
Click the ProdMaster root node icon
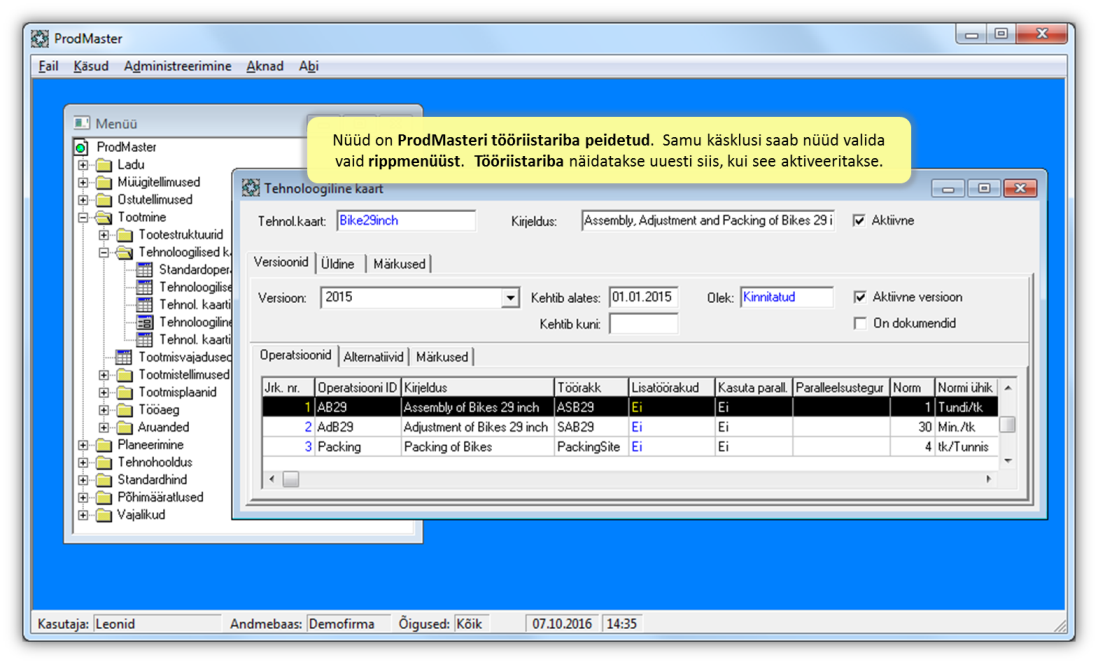[x=81, y=147]
